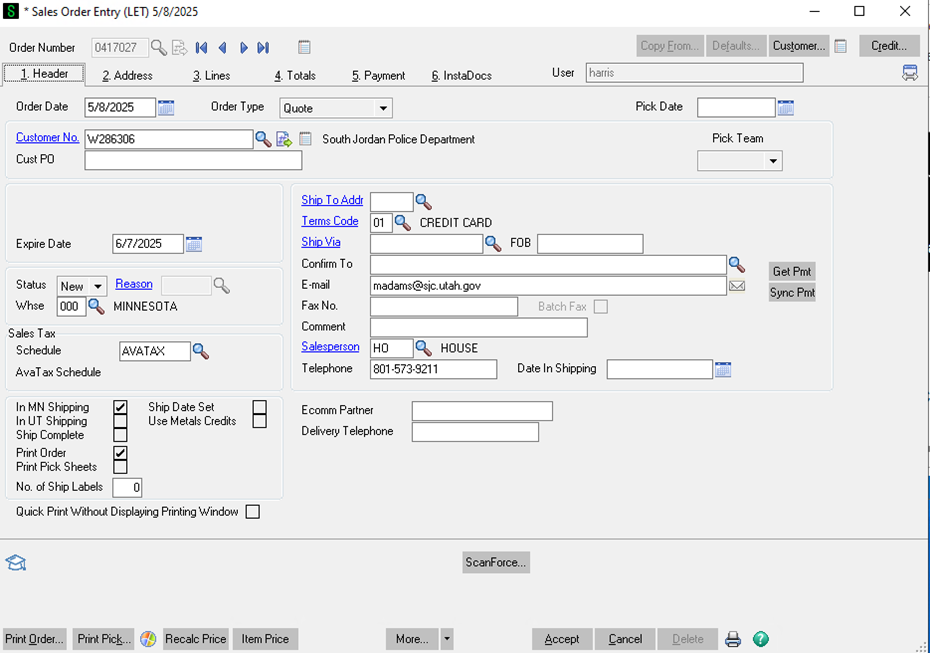Switch to the 3. Lines tab
Image resolution: width=930 pixels, height=653 pixels.
point(211,75)
